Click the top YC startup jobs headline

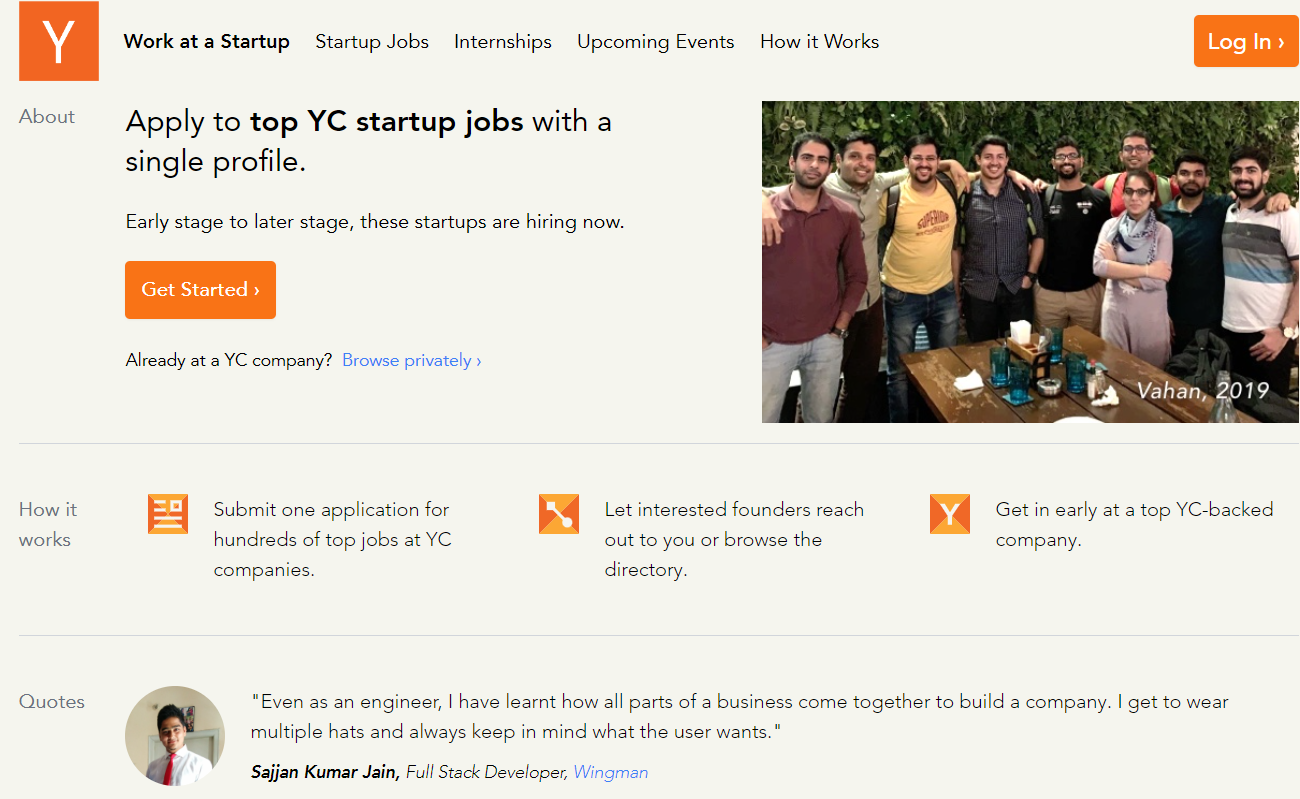pyautogui.click(x=369, y=141)
